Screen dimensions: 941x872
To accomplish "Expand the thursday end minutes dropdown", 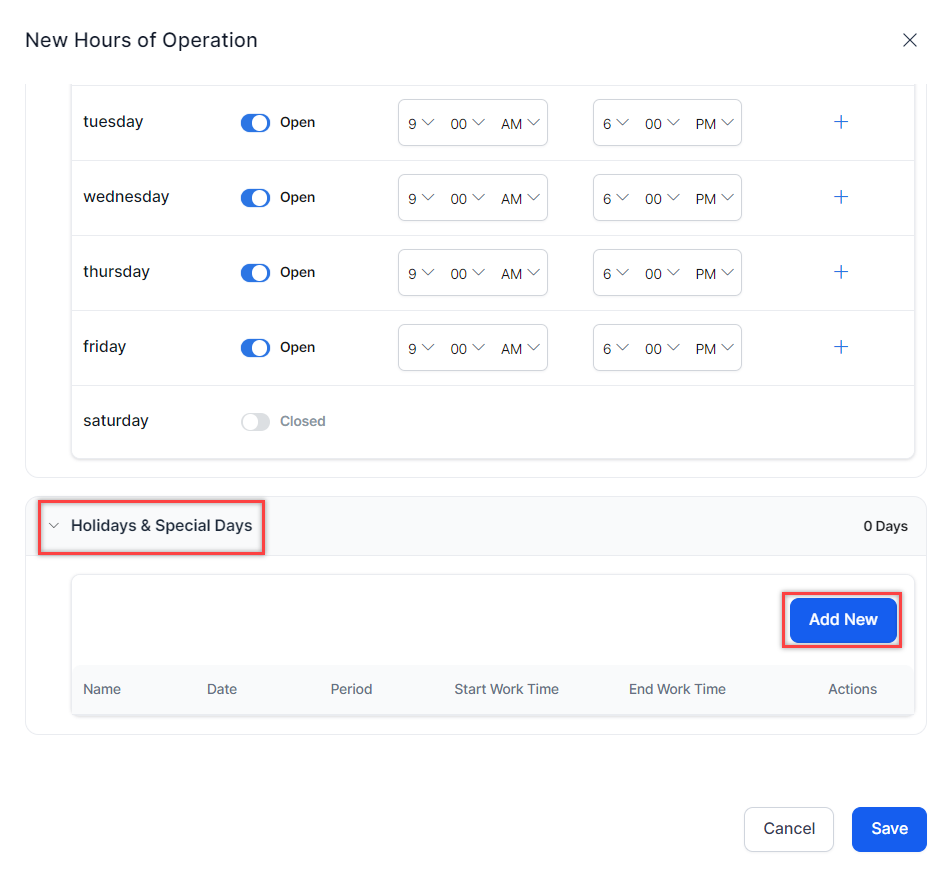I will [x=662, y=273].
